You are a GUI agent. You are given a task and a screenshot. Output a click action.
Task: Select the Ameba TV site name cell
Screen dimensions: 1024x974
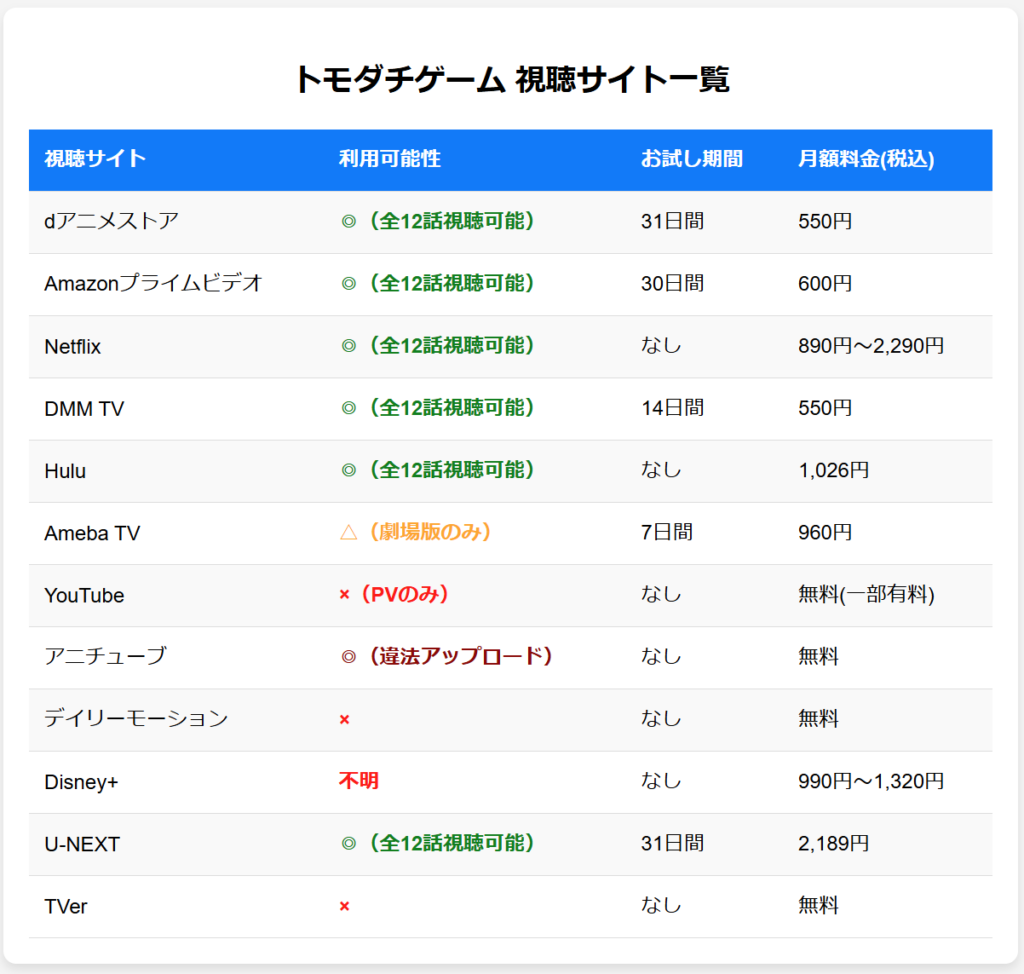92,533
